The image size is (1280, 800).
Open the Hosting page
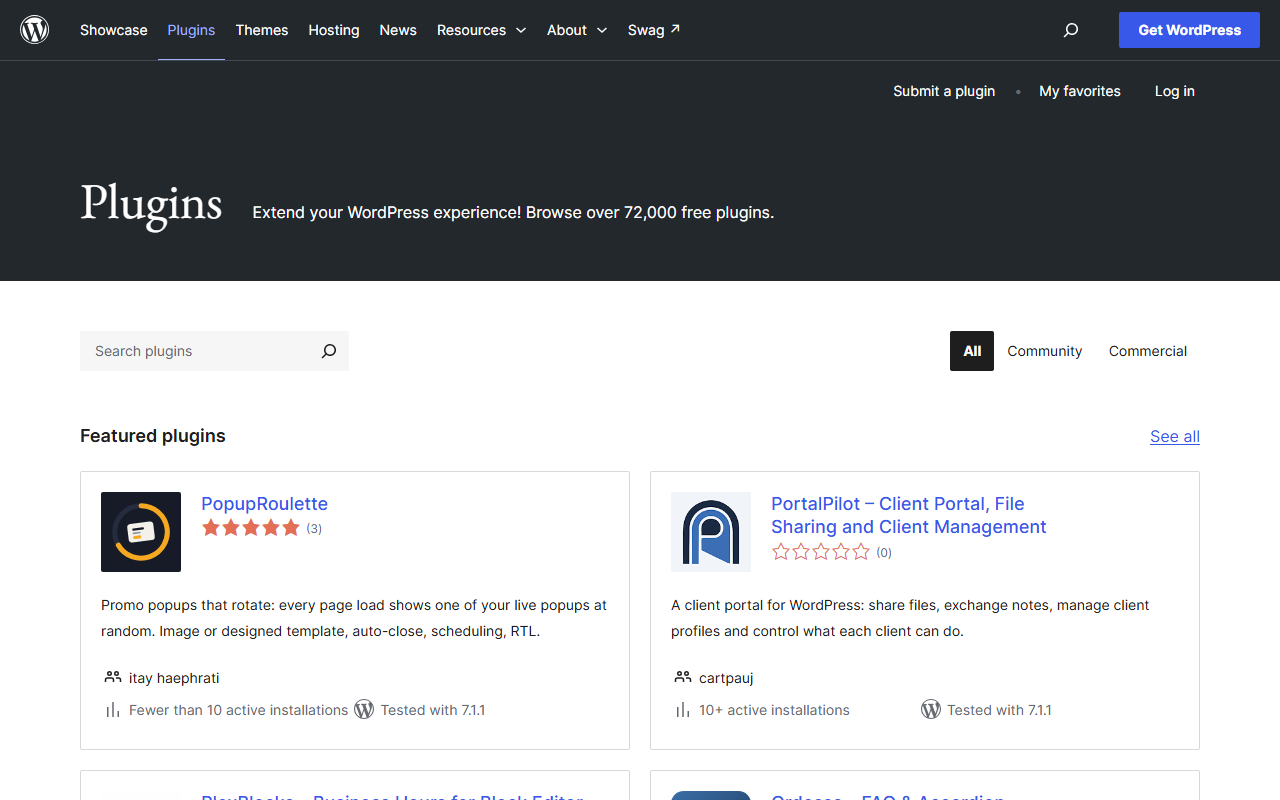334,30
